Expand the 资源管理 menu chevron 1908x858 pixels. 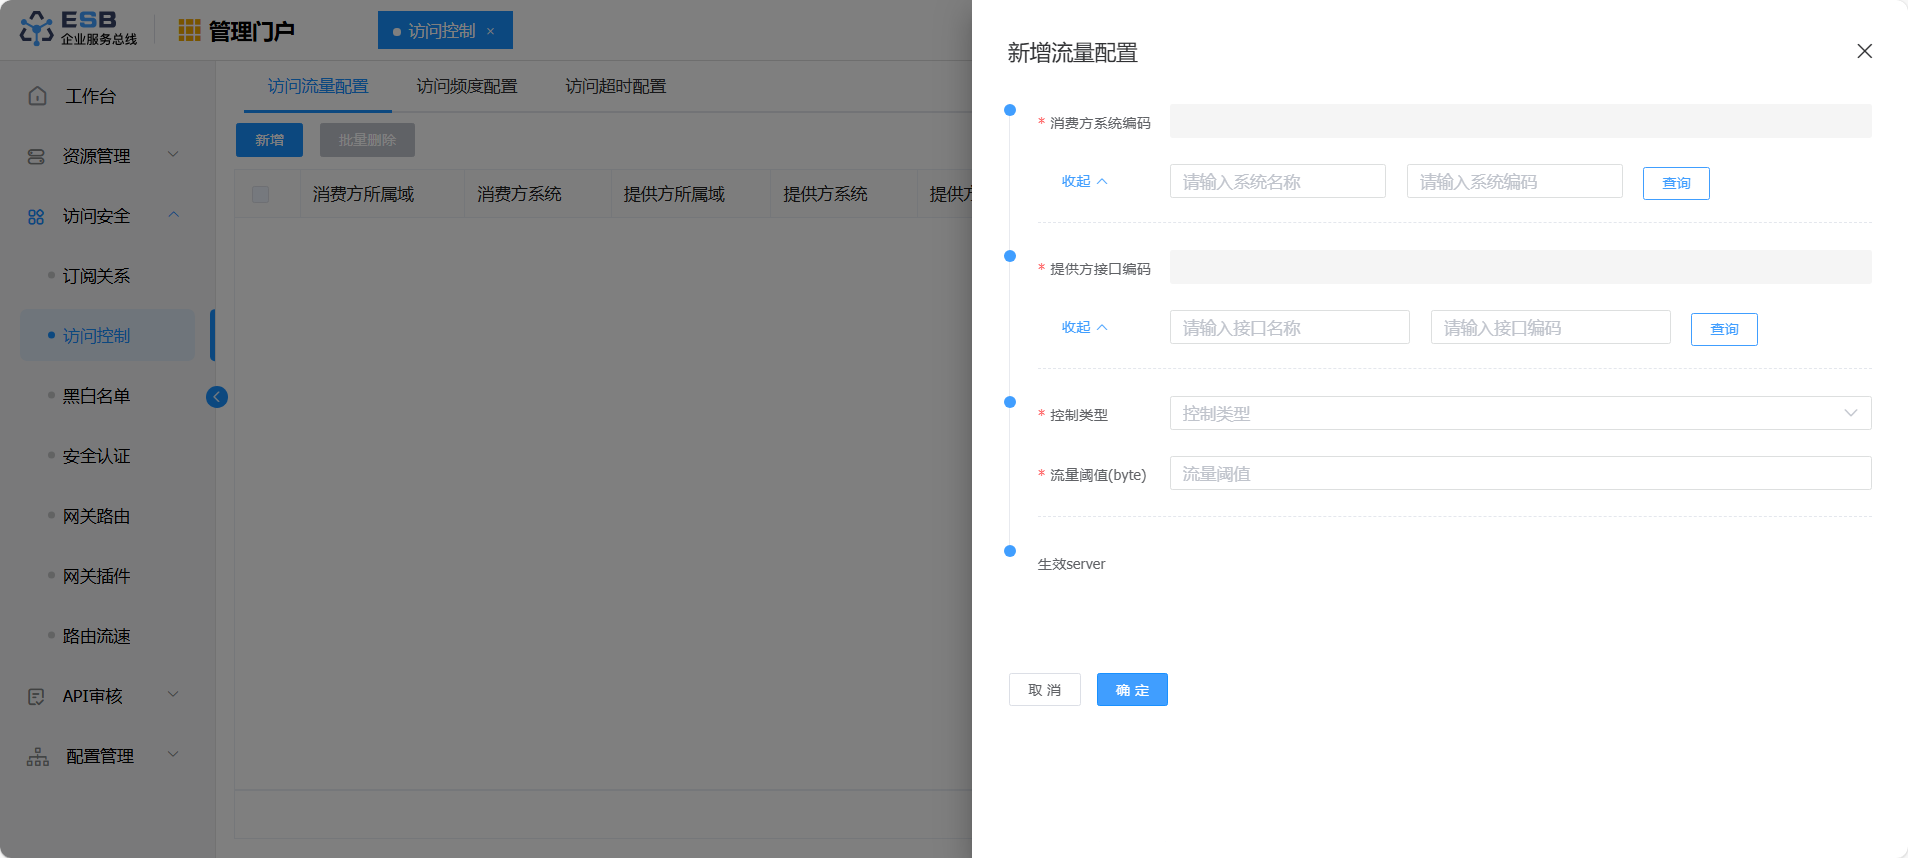coord(173,155)
